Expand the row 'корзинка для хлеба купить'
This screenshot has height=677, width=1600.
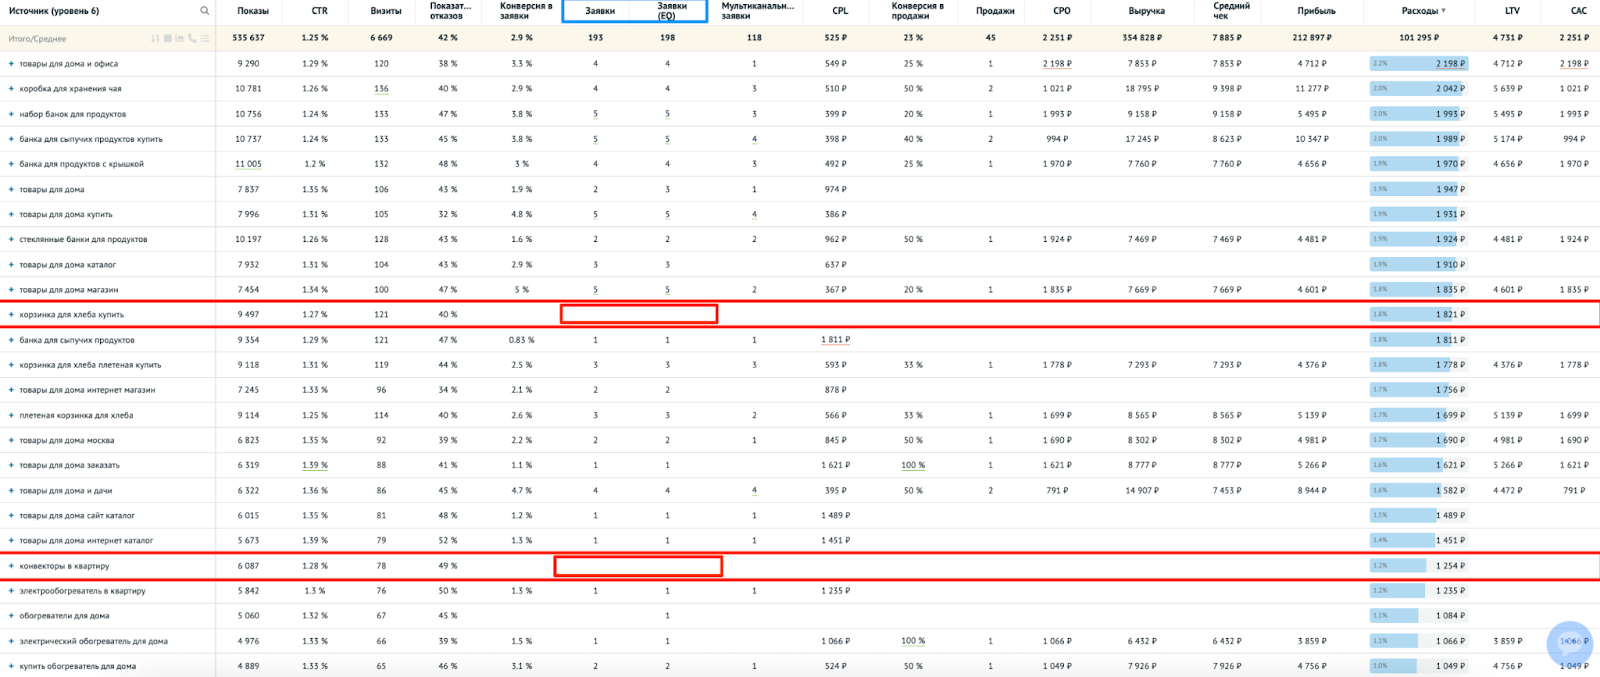pos(11,315)
